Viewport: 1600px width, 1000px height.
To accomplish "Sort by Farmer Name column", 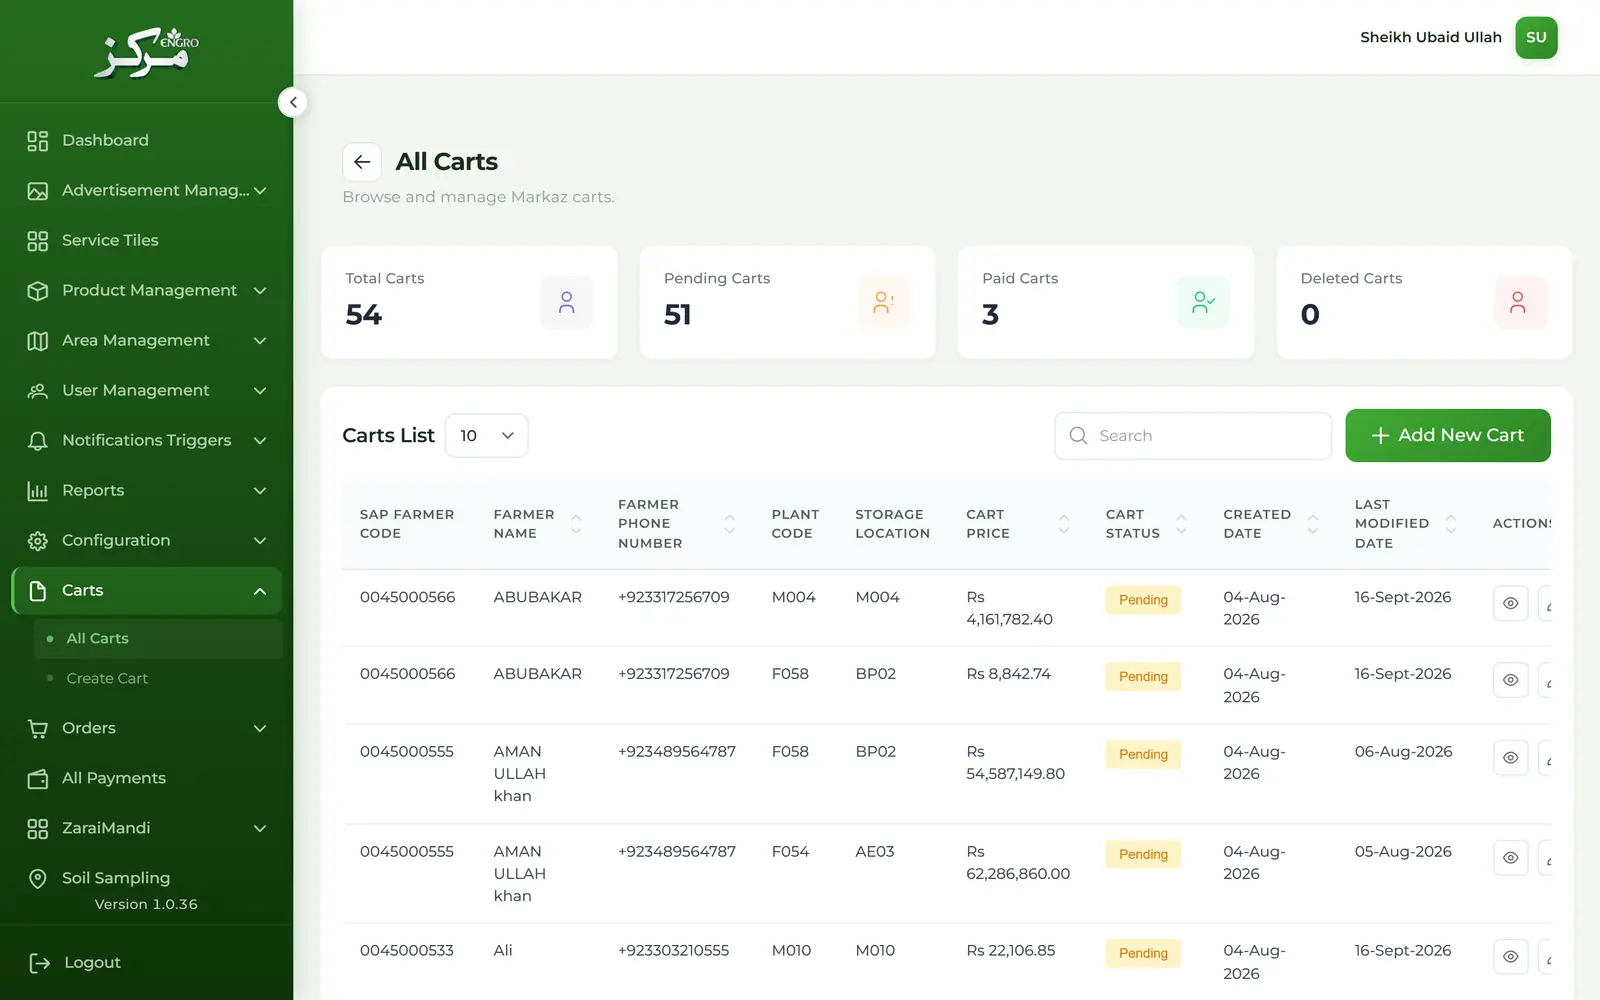I will [x=576, y=524].
